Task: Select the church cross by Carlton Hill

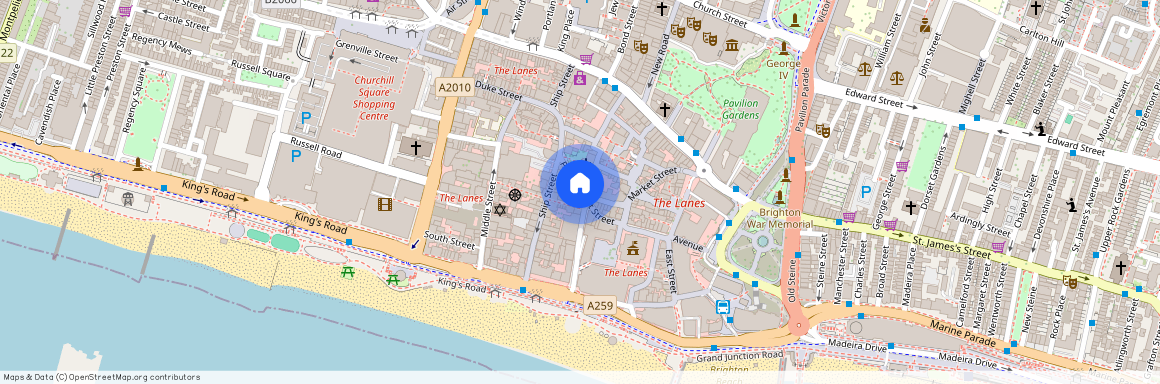Action: 1036,8
